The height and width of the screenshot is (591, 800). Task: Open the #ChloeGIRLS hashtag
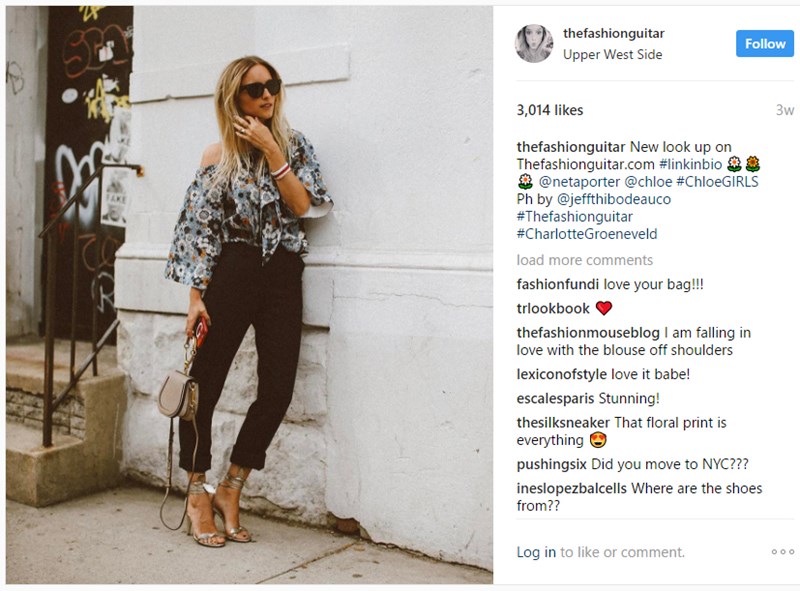coord(717,182)
